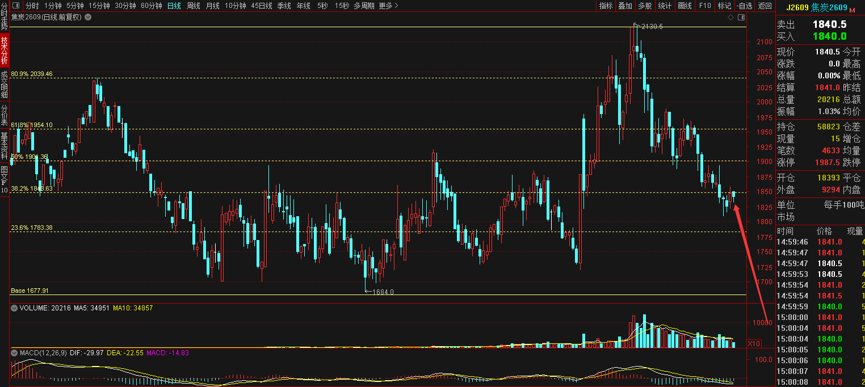Open the 多周期 multi-period view
The width and height of the screenshot is (865, 387).
pyautogui.click(x=363, y=6)
